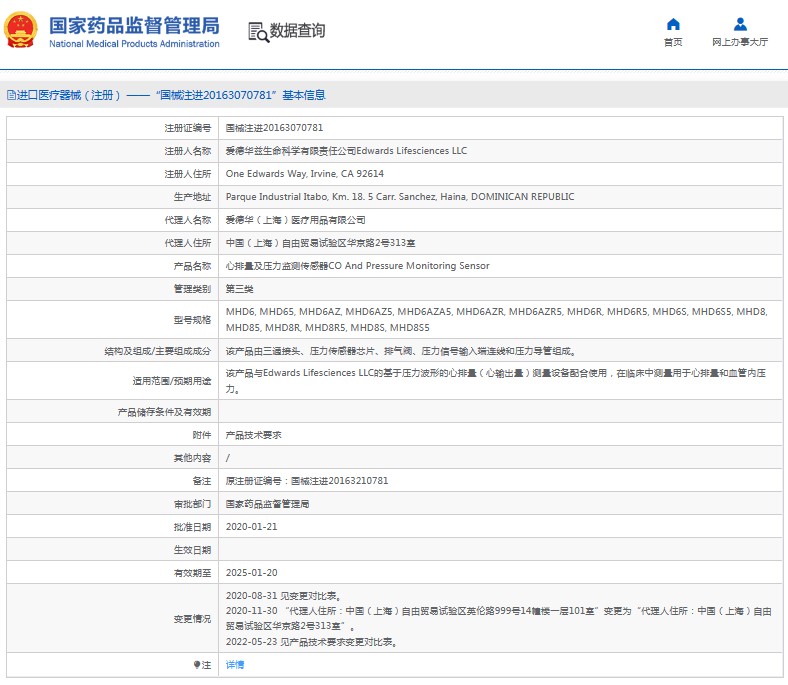Click the 变更情况 label
This screenshot has height=685, width=788.
click(x=192, y=619)
